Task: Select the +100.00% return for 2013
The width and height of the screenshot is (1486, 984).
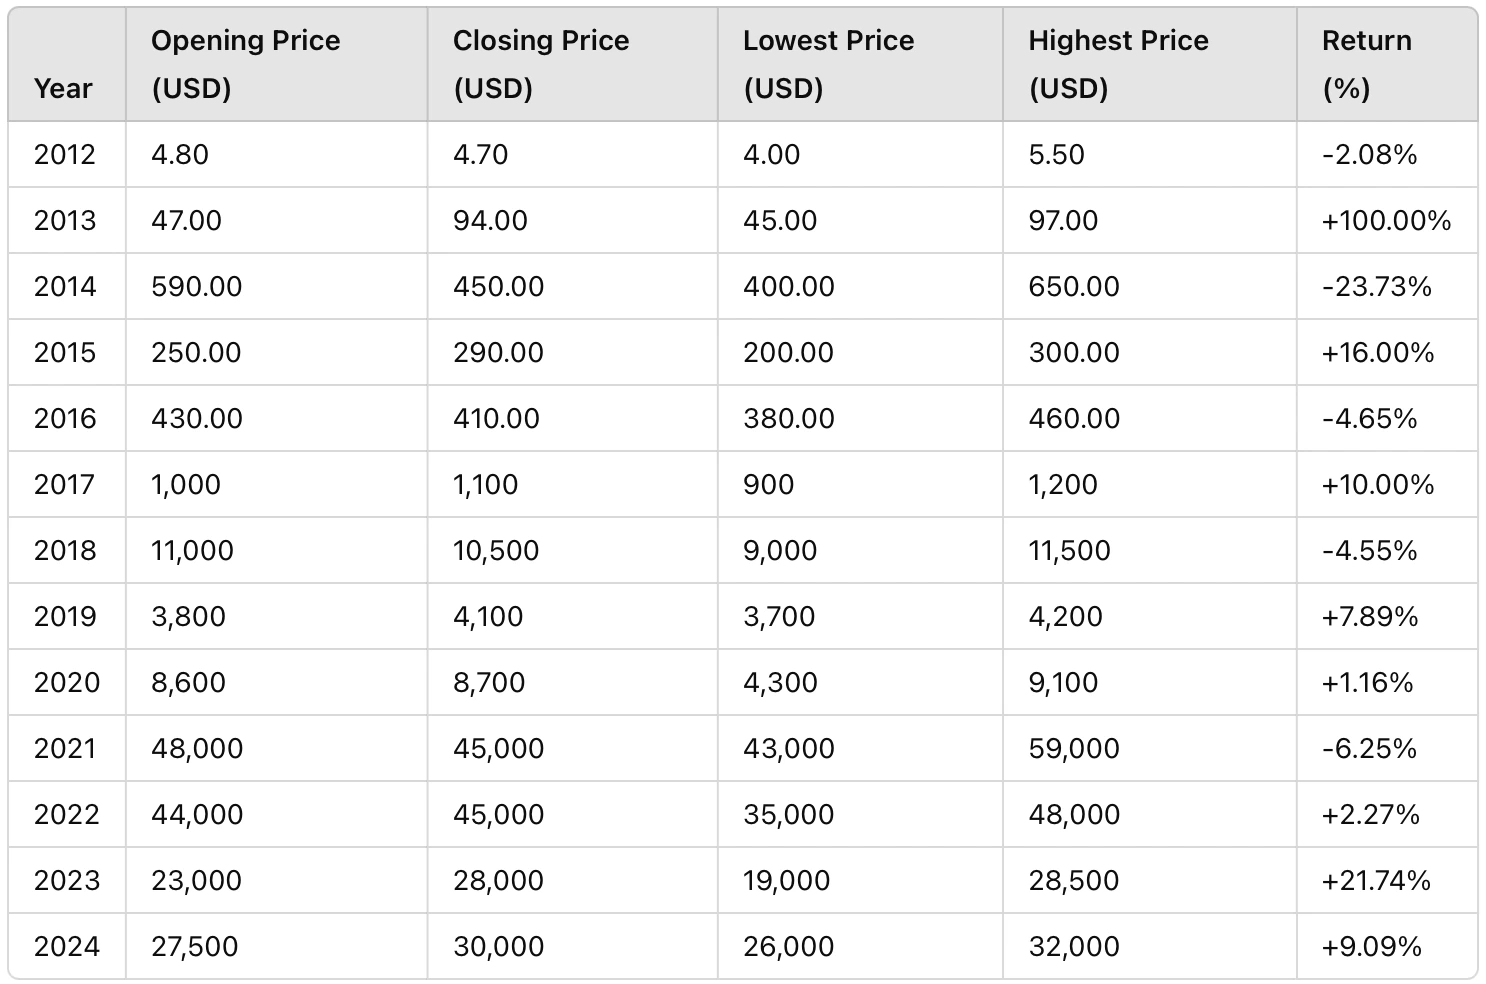Action: [x=1386, y=221]
